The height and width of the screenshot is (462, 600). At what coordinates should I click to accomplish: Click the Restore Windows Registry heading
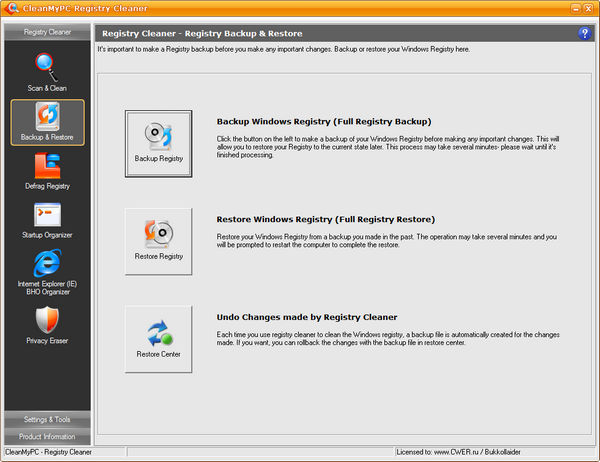pyautogui.click(x=325, y=219)
